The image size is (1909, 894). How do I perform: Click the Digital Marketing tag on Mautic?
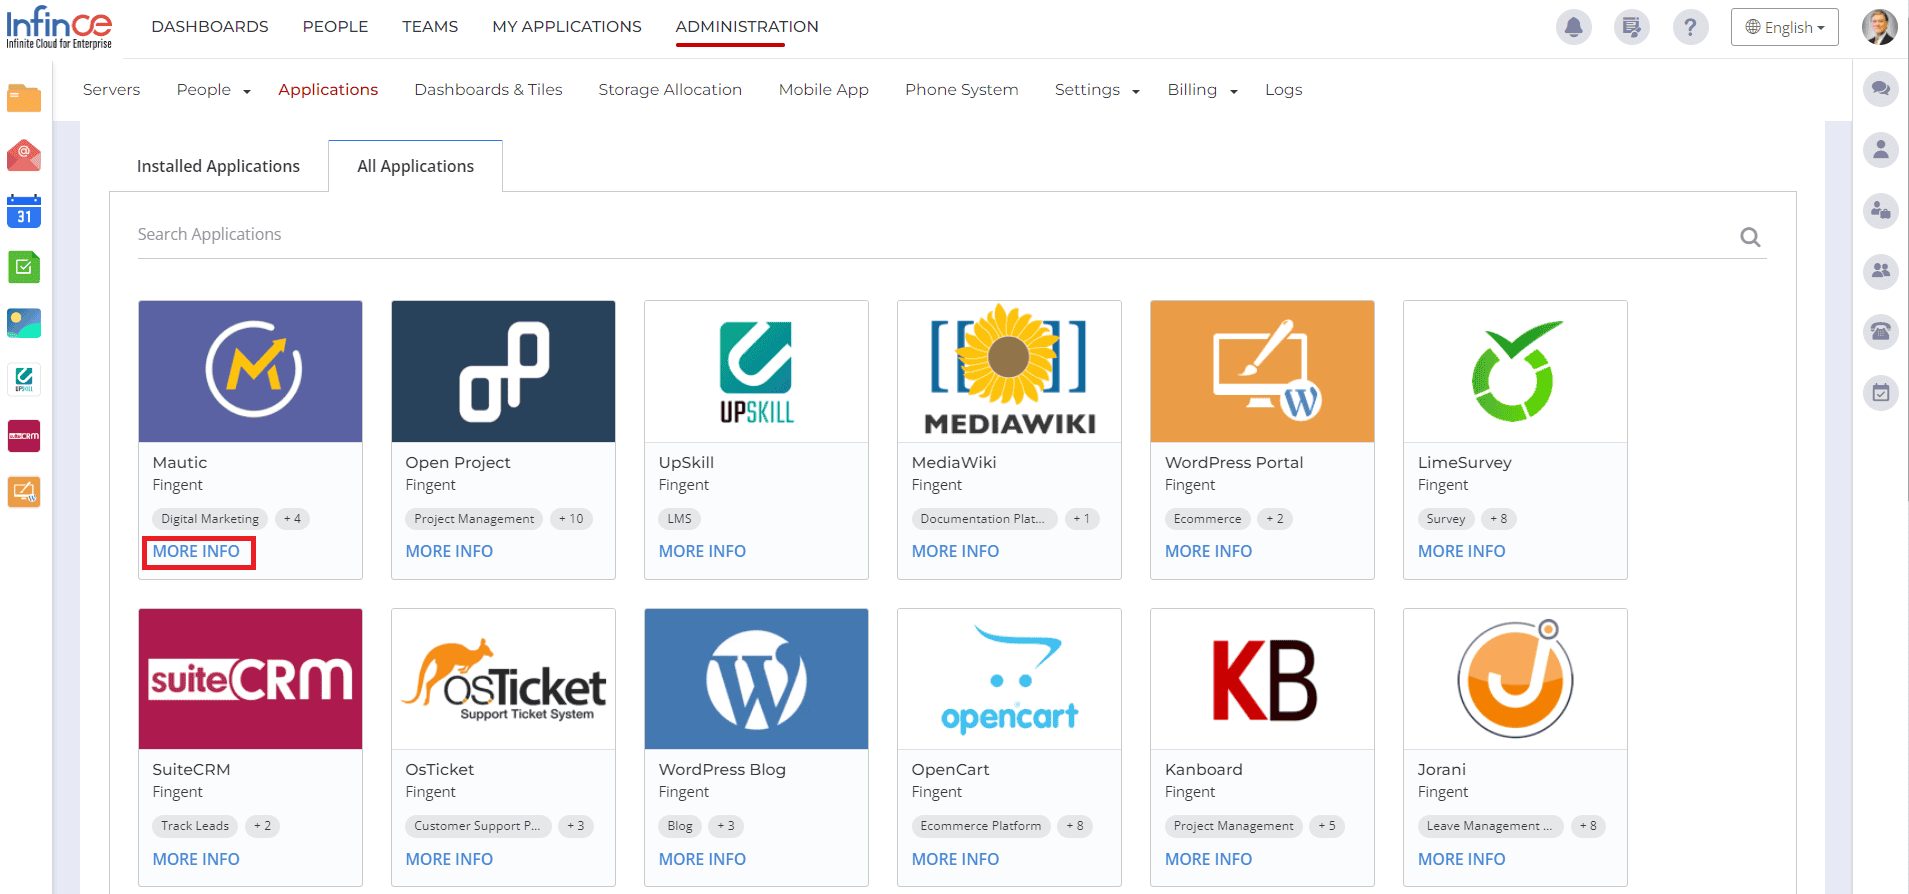210,519
